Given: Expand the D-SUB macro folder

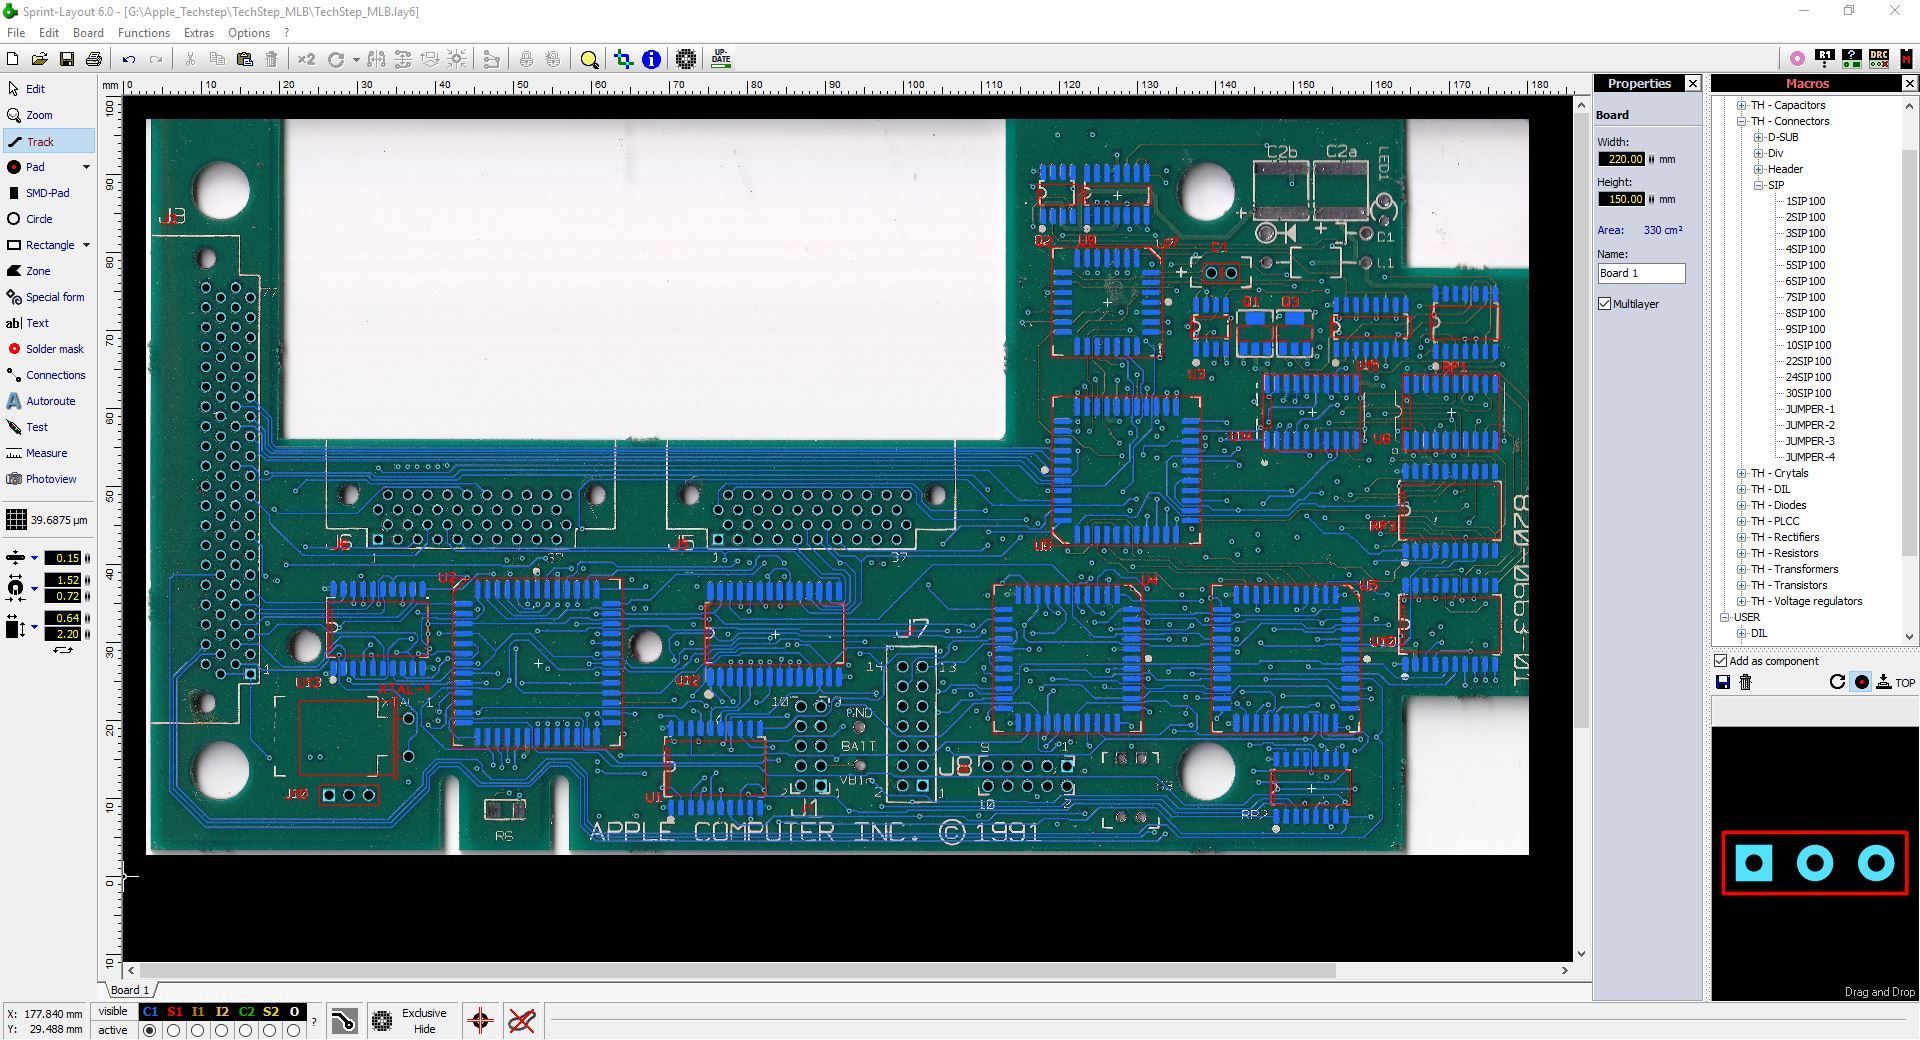Looking at the screenshot, I should pos(1758,137).
